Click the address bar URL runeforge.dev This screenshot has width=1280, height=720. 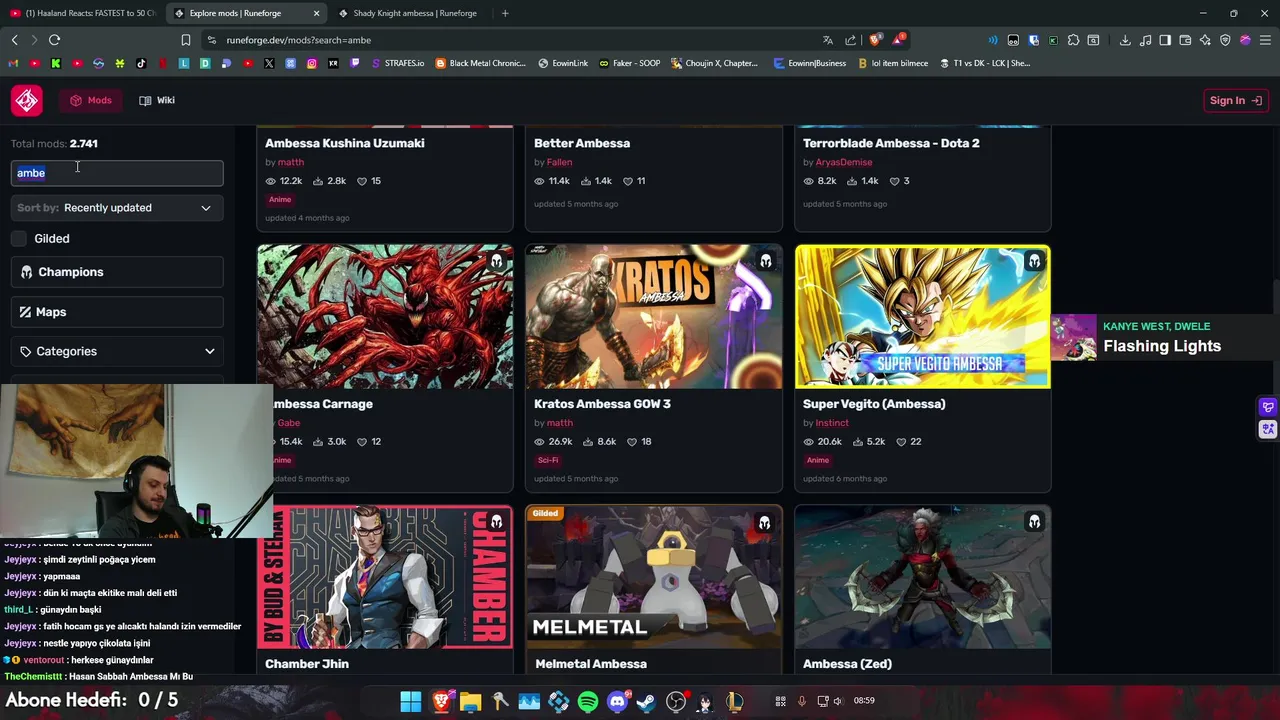coord(298,40)
